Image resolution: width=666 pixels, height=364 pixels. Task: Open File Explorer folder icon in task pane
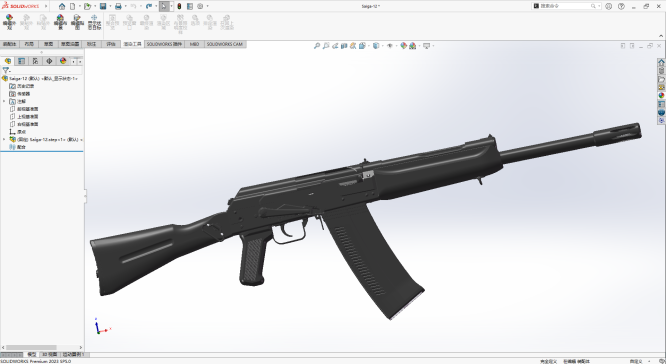tap(661, 79)
